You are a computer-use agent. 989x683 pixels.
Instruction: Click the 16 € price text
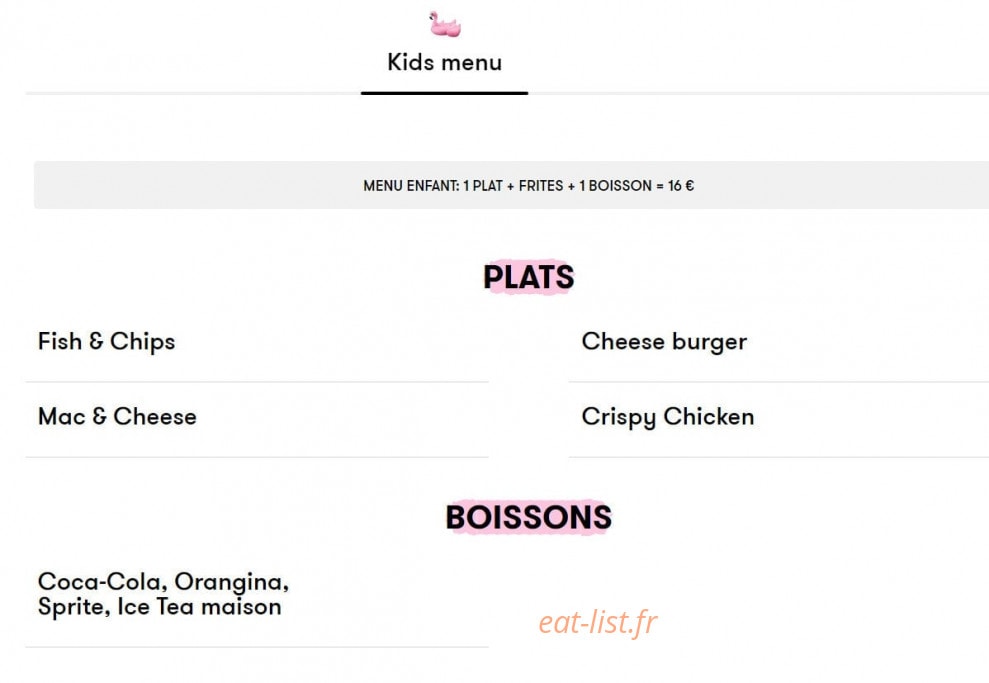[x=681, y=186]
